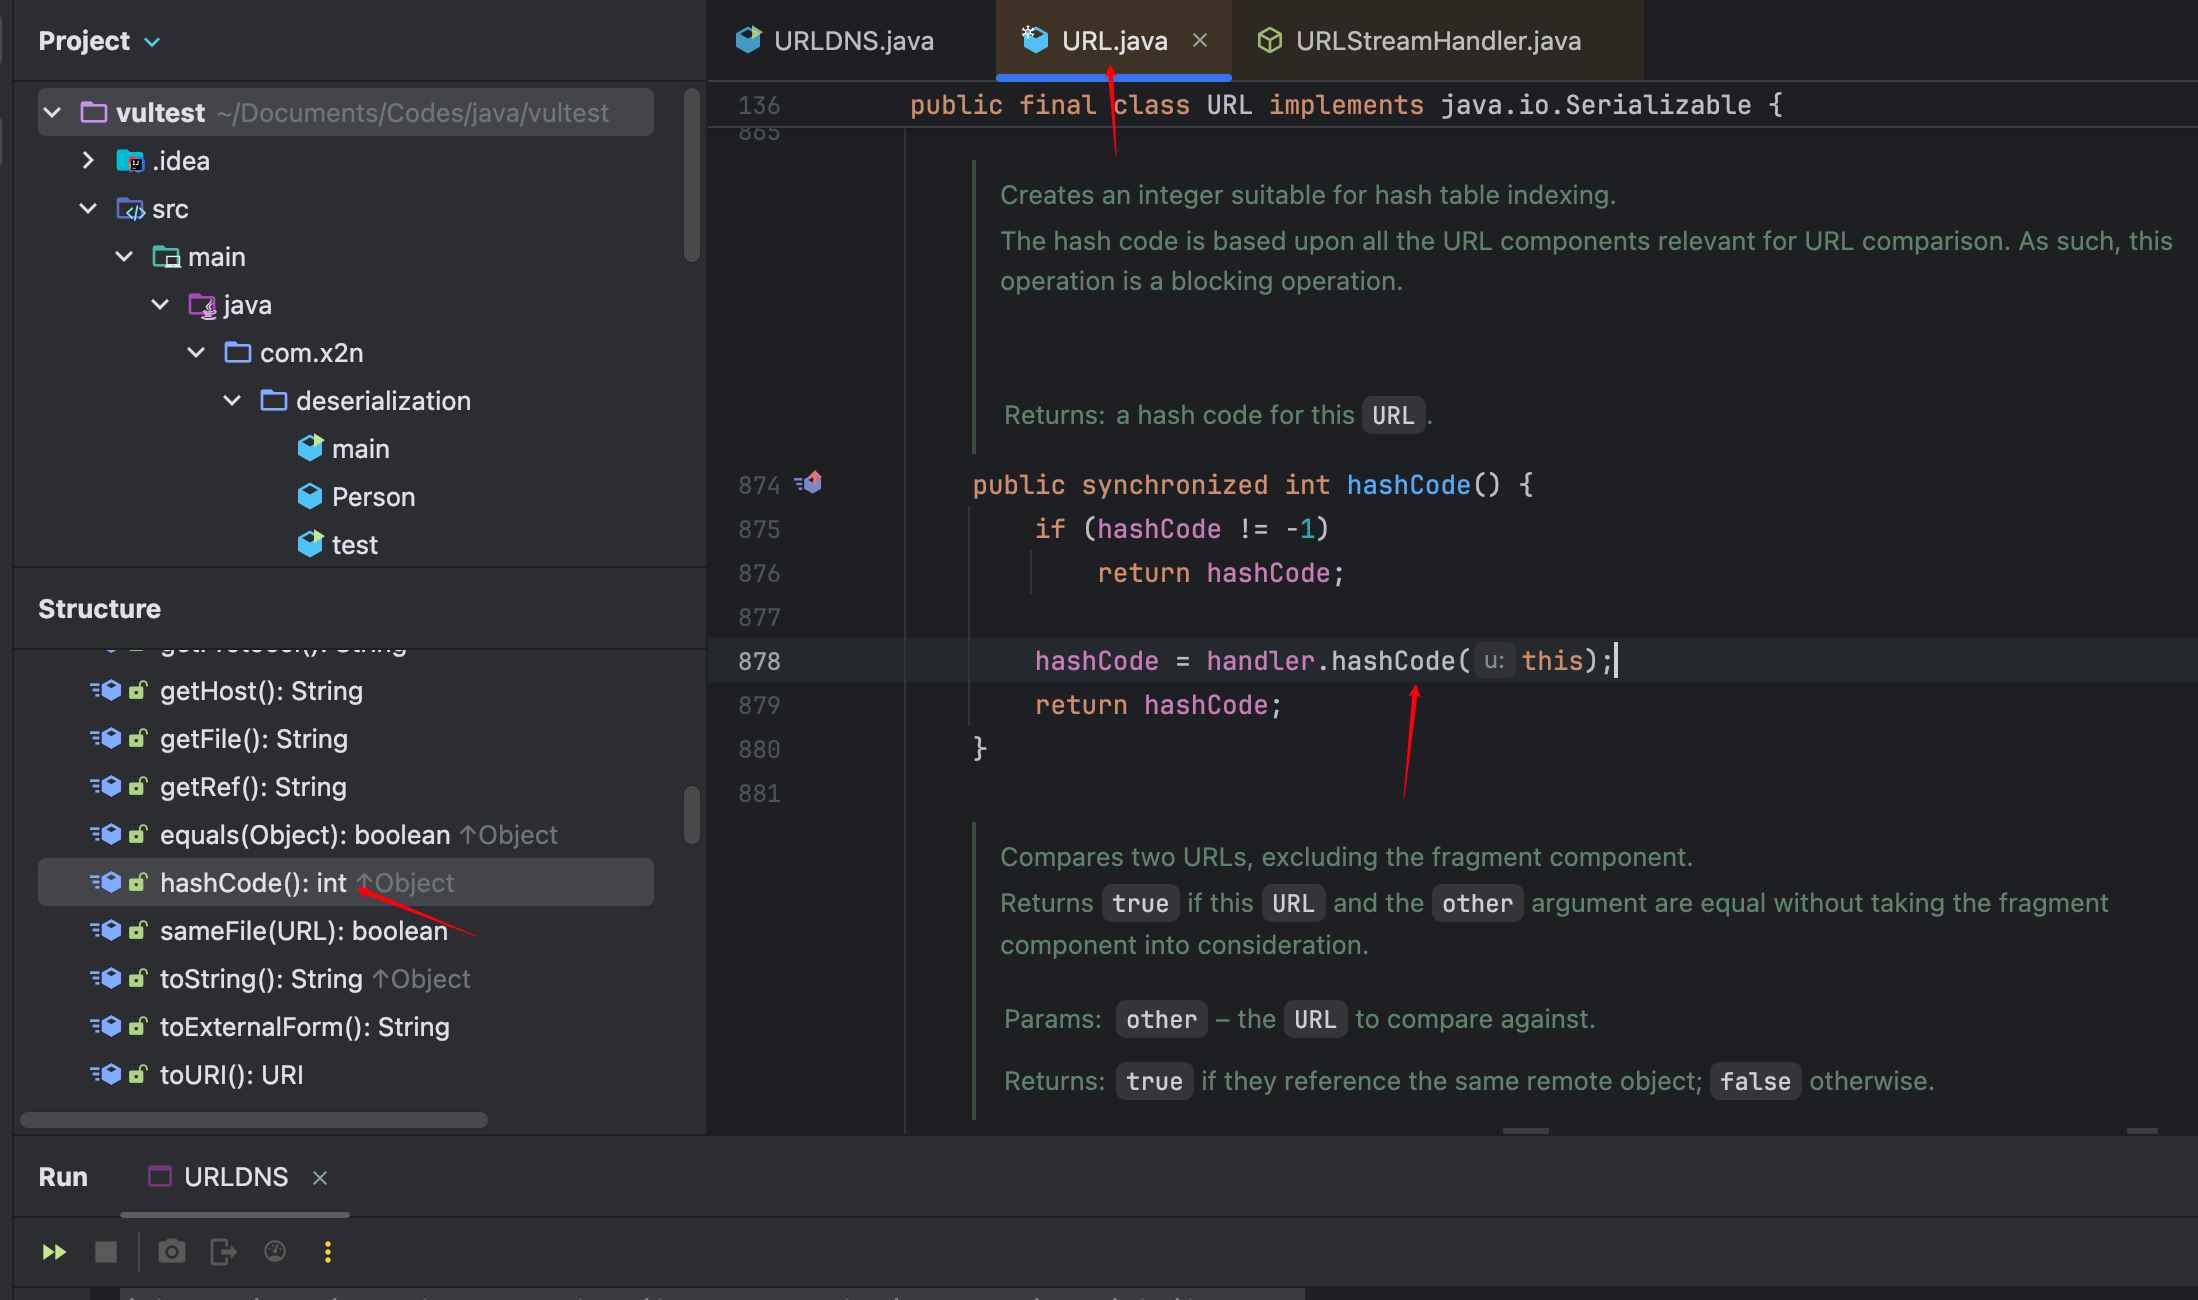Collapse the java folder node
This screenshot has width=2198, height=1300.
(160, 304)
